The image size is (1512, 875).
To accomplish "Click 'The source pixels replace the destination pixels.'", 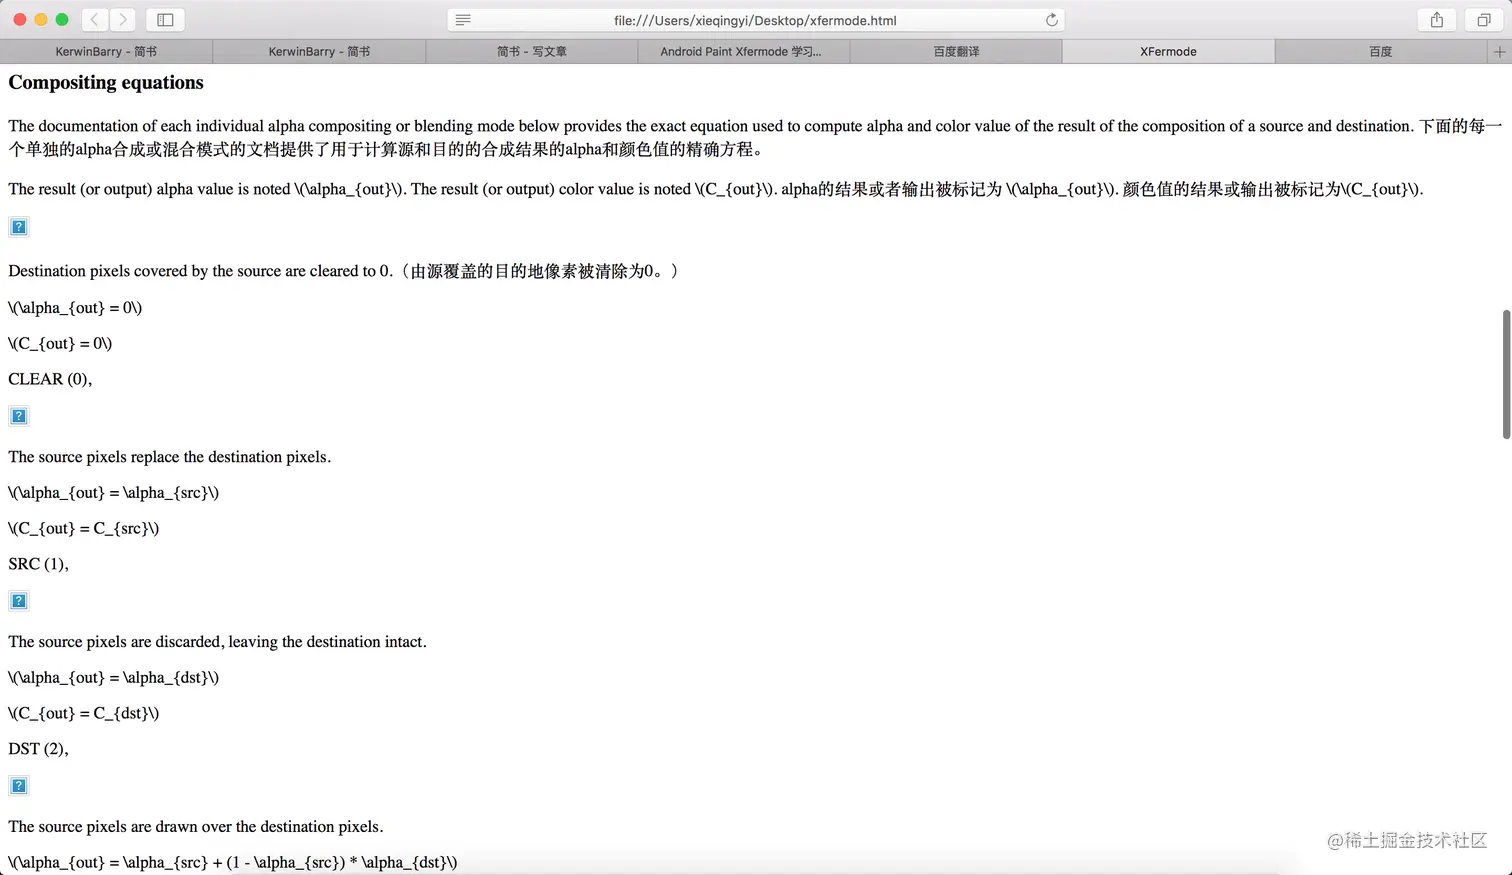I will click(170, 457).
